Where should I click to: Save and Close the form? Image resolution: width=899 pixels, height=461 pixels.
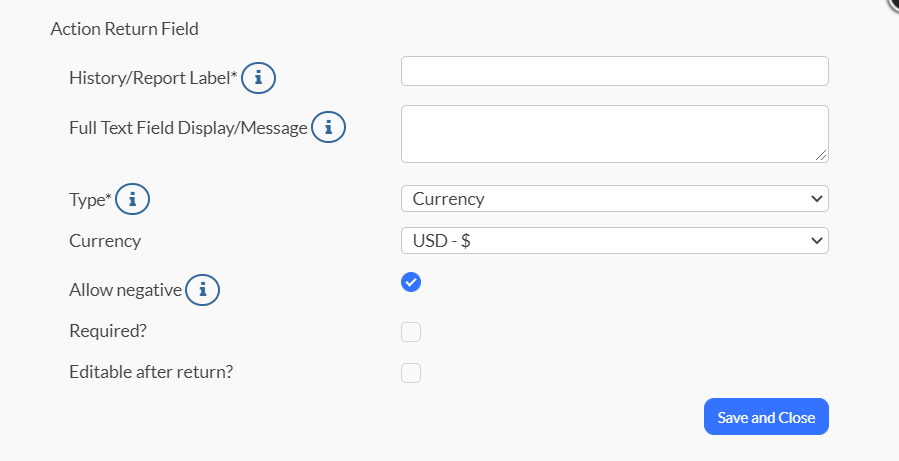coord(766,417)
